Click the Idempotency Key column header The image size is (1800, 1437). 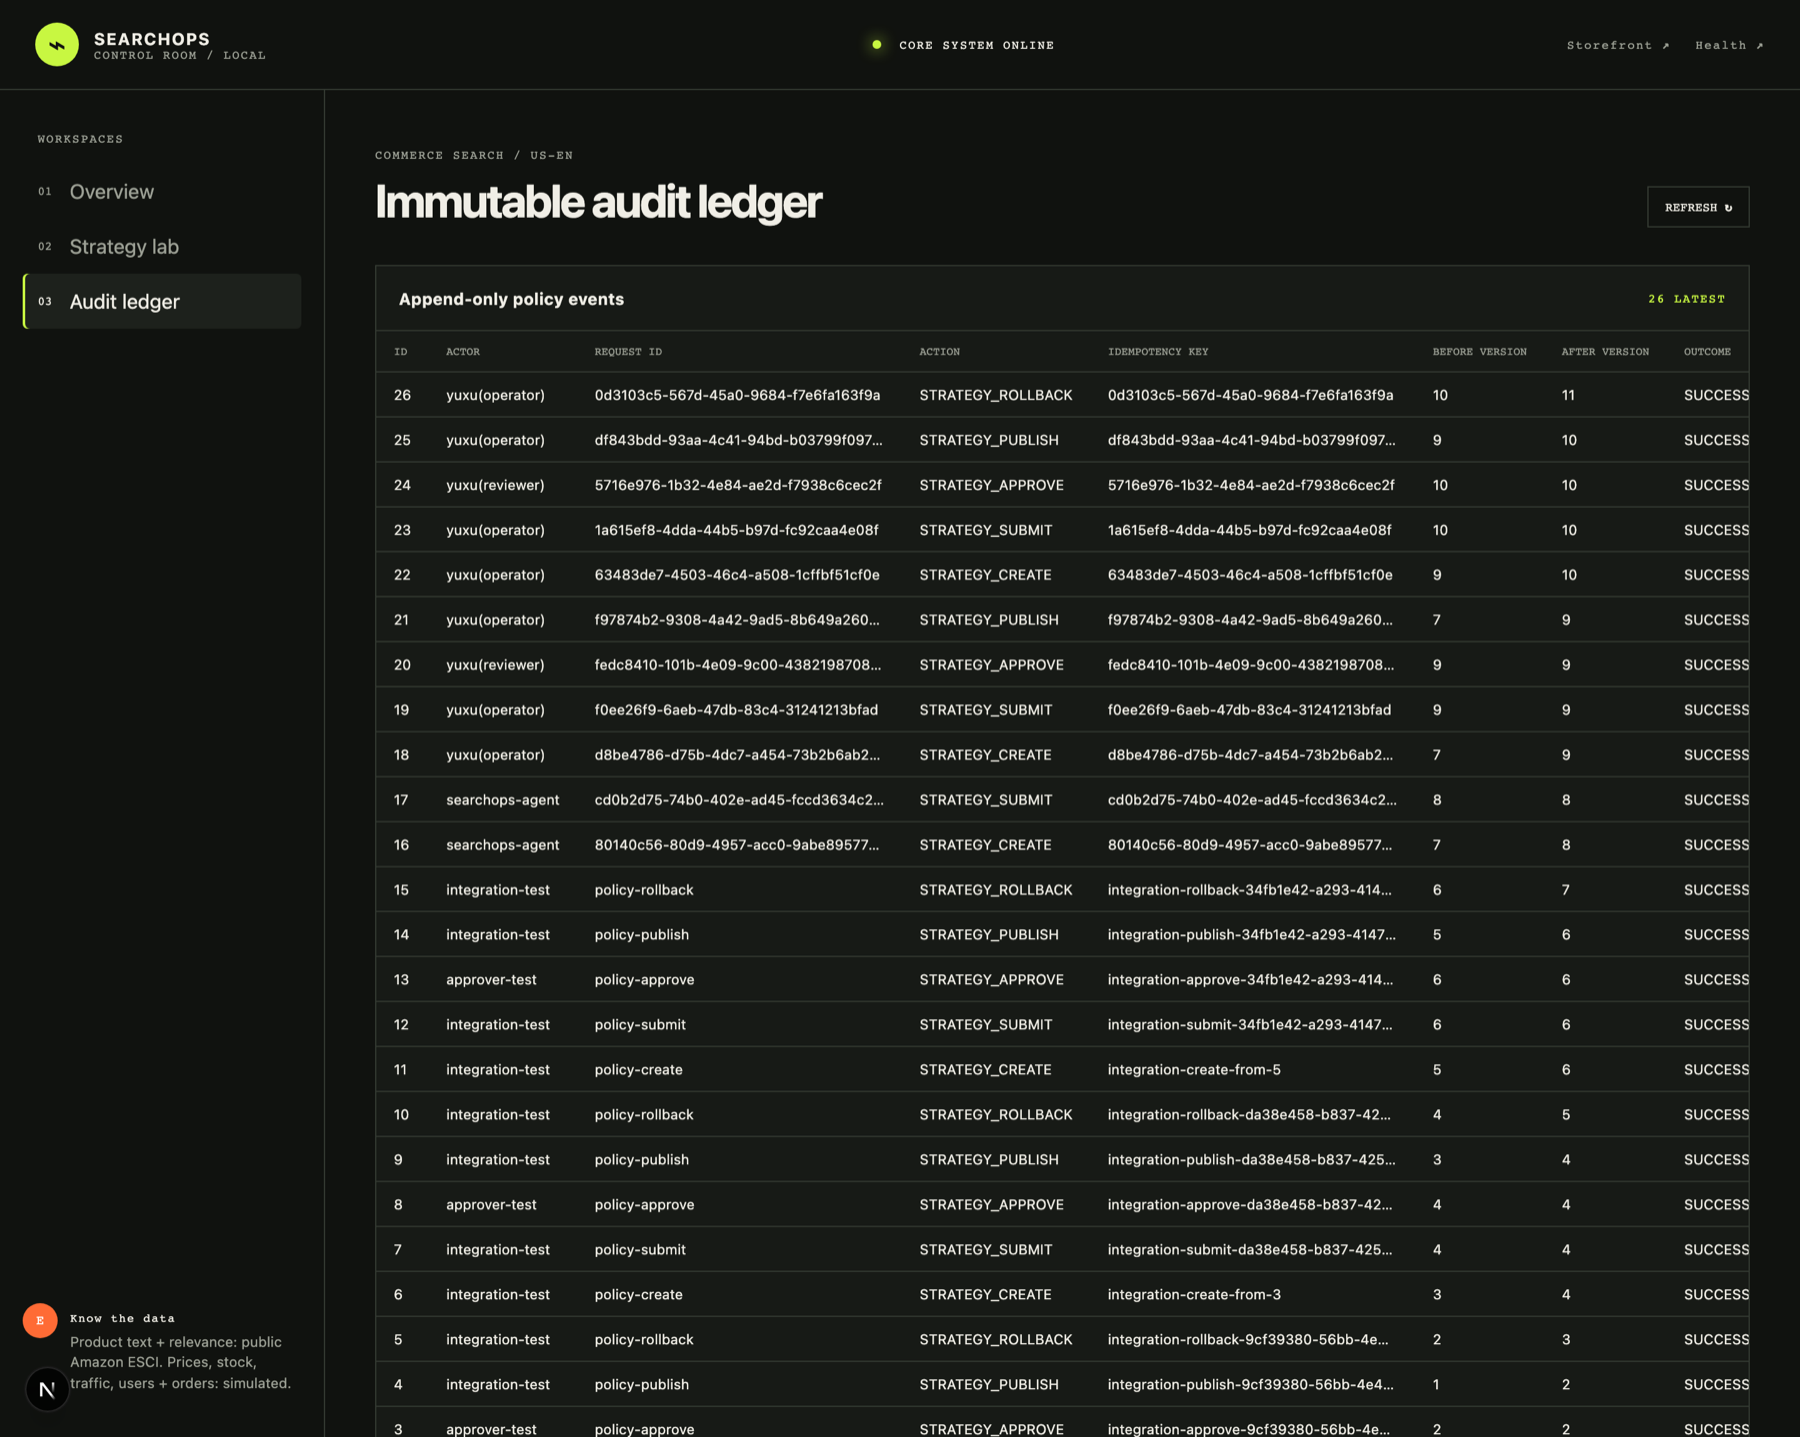click(x=1158, y=352)
